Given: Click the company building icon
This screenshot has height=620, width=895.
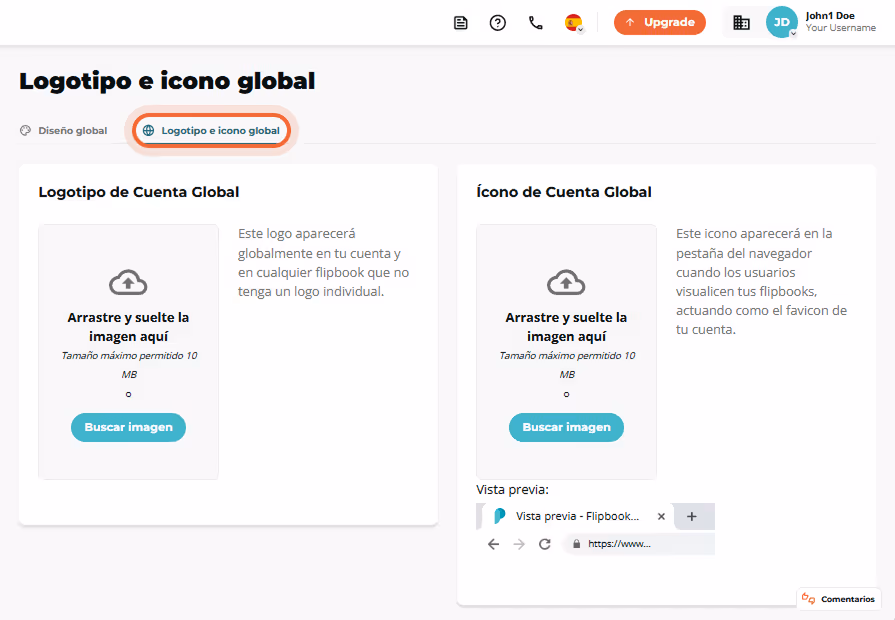Looking at the screenshot, I should click(741, 22).
